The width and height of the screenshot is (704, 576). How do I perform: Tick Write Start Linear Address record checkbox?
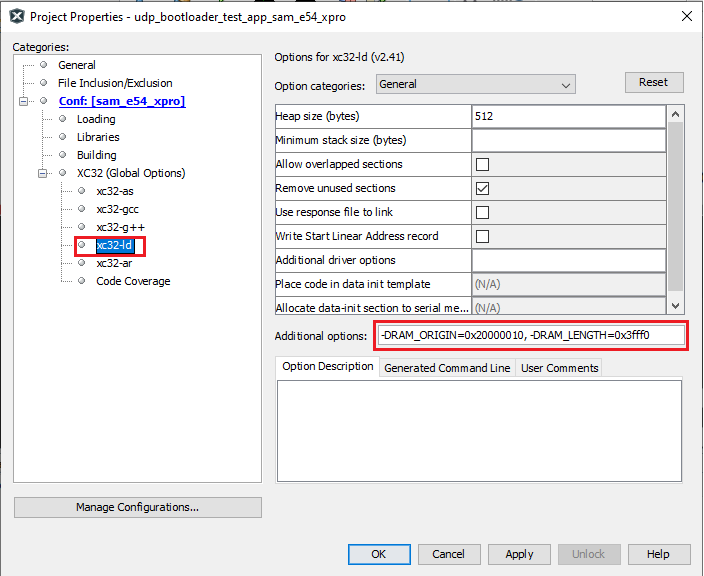click(x=482, y=236)
